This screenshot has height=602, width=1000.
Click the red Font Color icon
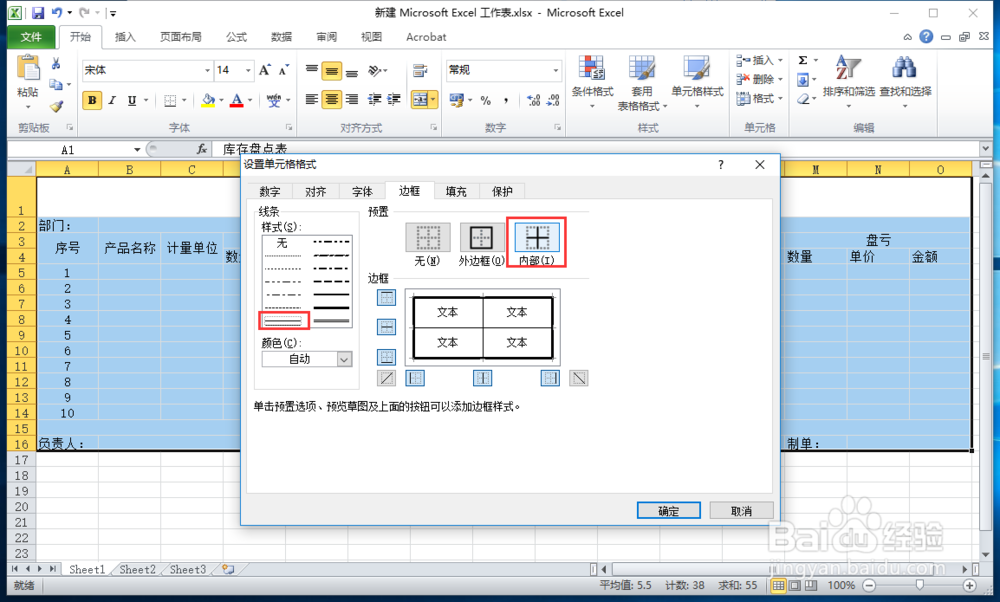(237, 100)
